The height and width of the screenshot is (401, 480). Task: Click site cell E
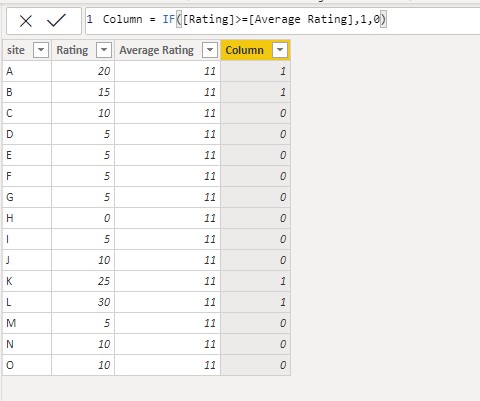[27, 155]
